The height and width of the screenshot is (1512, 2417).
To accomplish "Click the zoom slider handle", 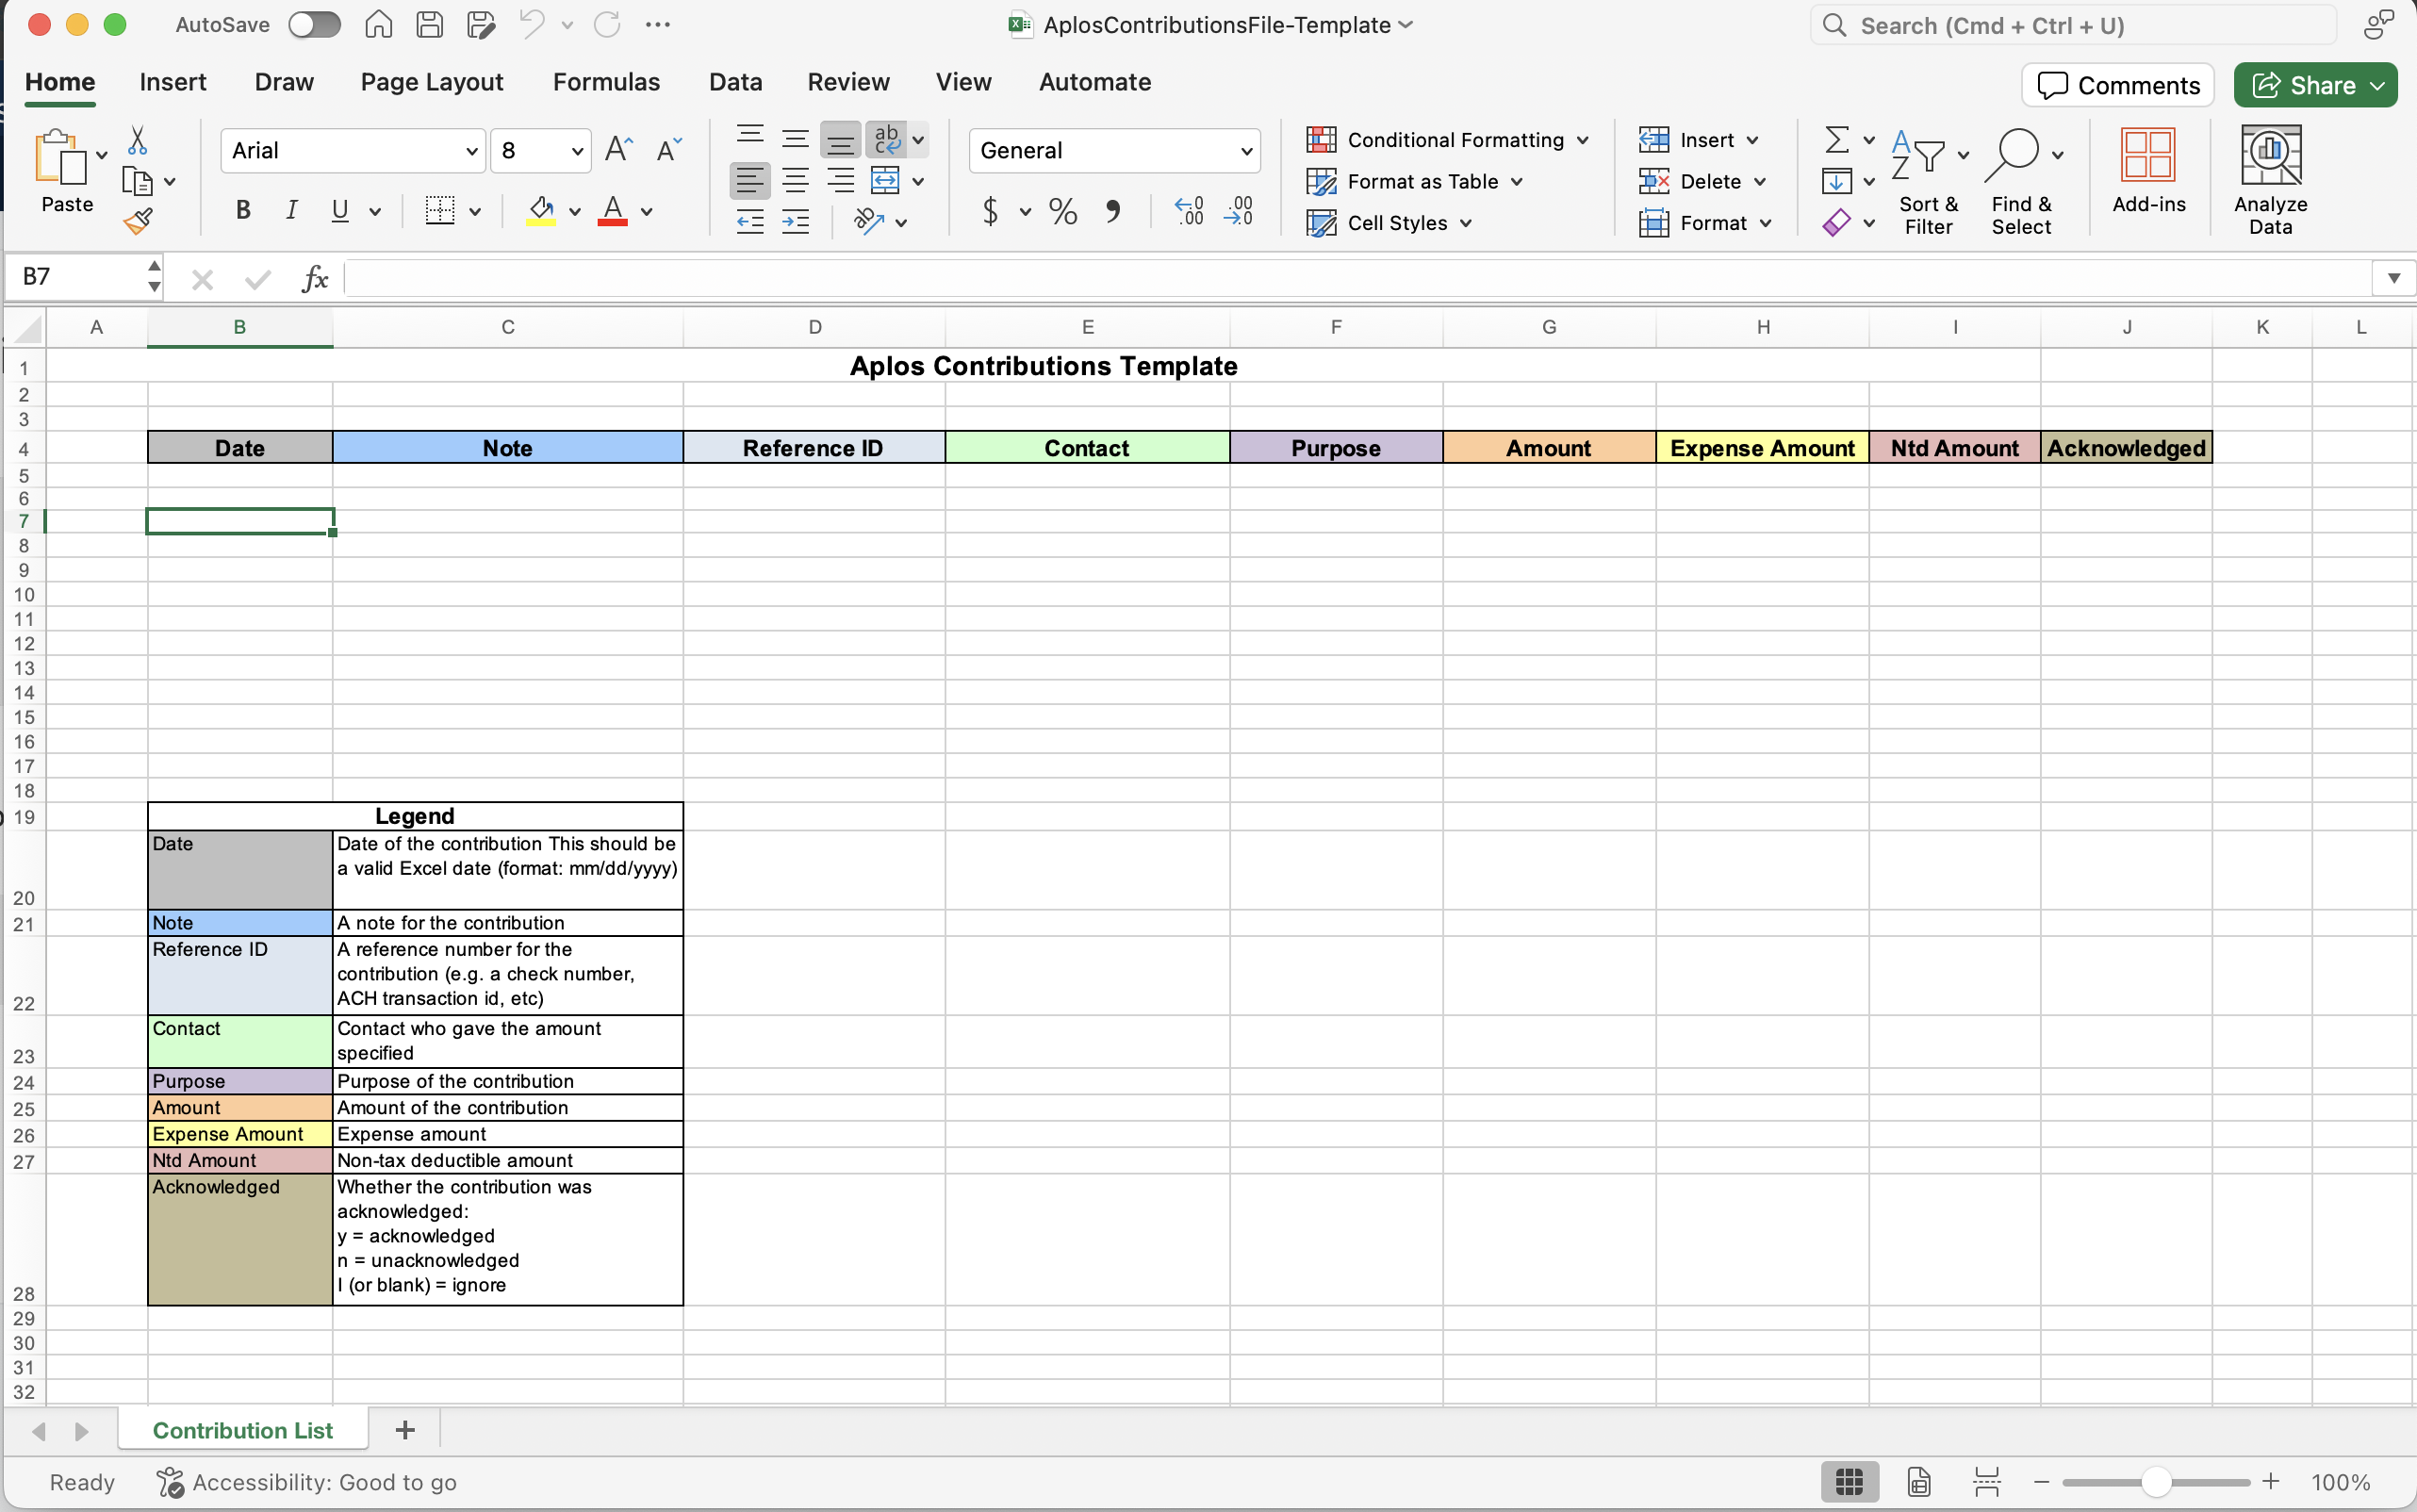I will tap(2155, 1482).
